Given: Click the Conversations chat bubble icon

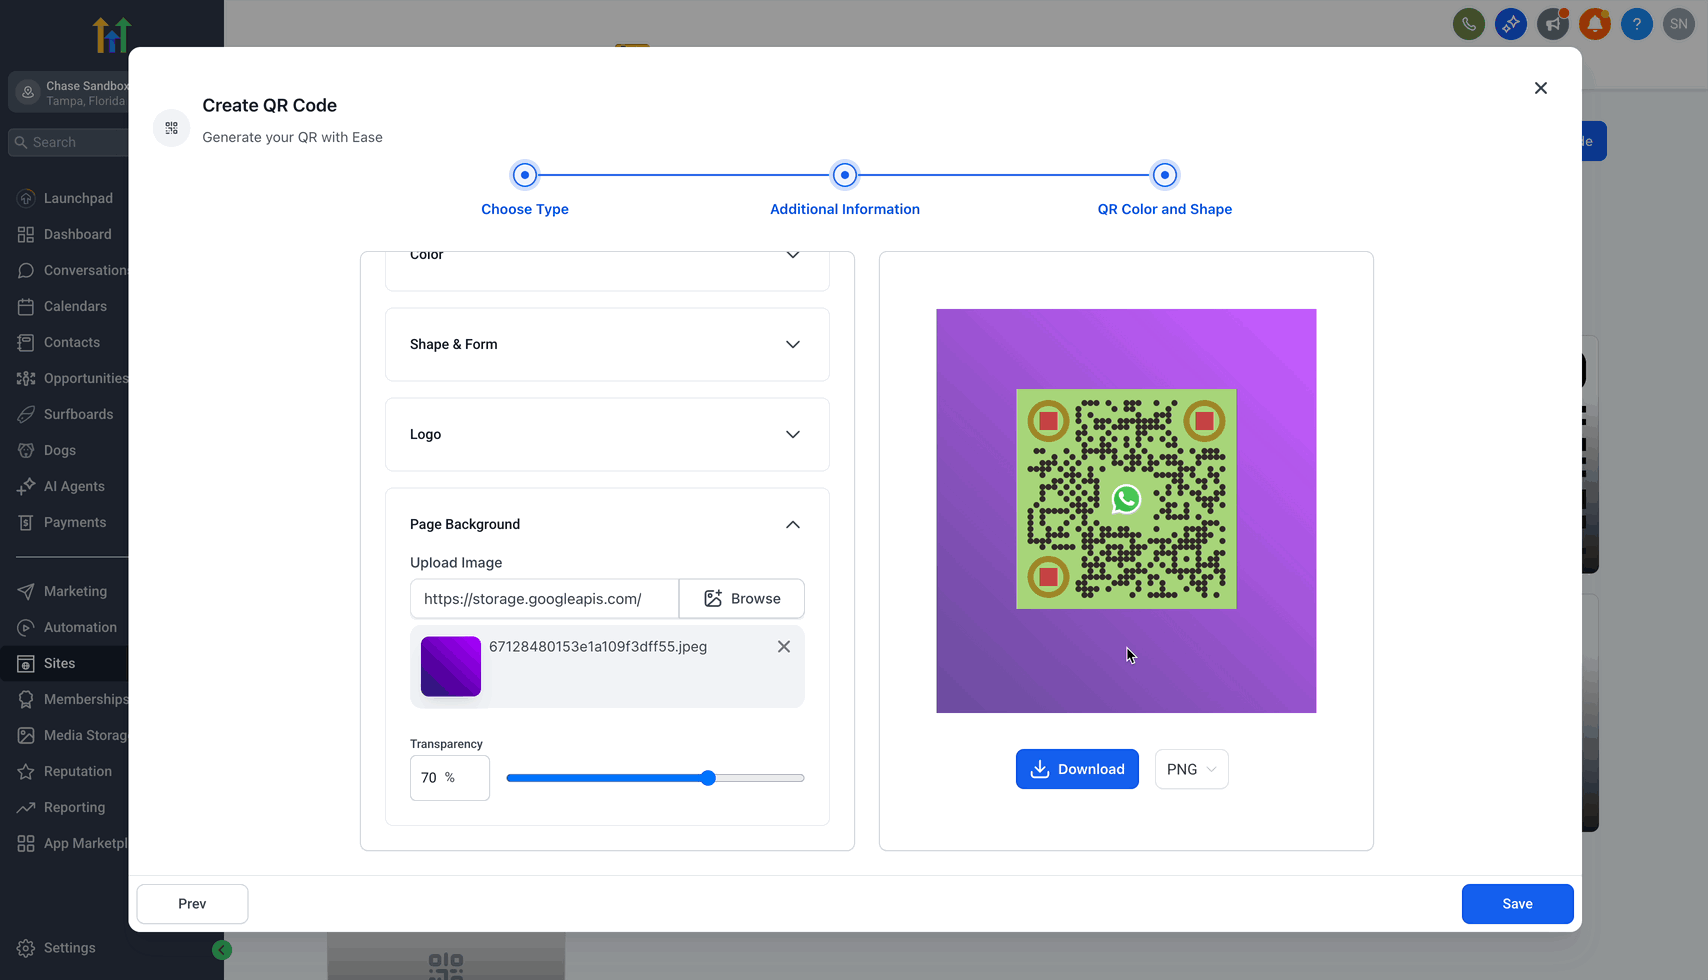Looking at the screenshot, I should pyautogui.click(x=26, y=270).
